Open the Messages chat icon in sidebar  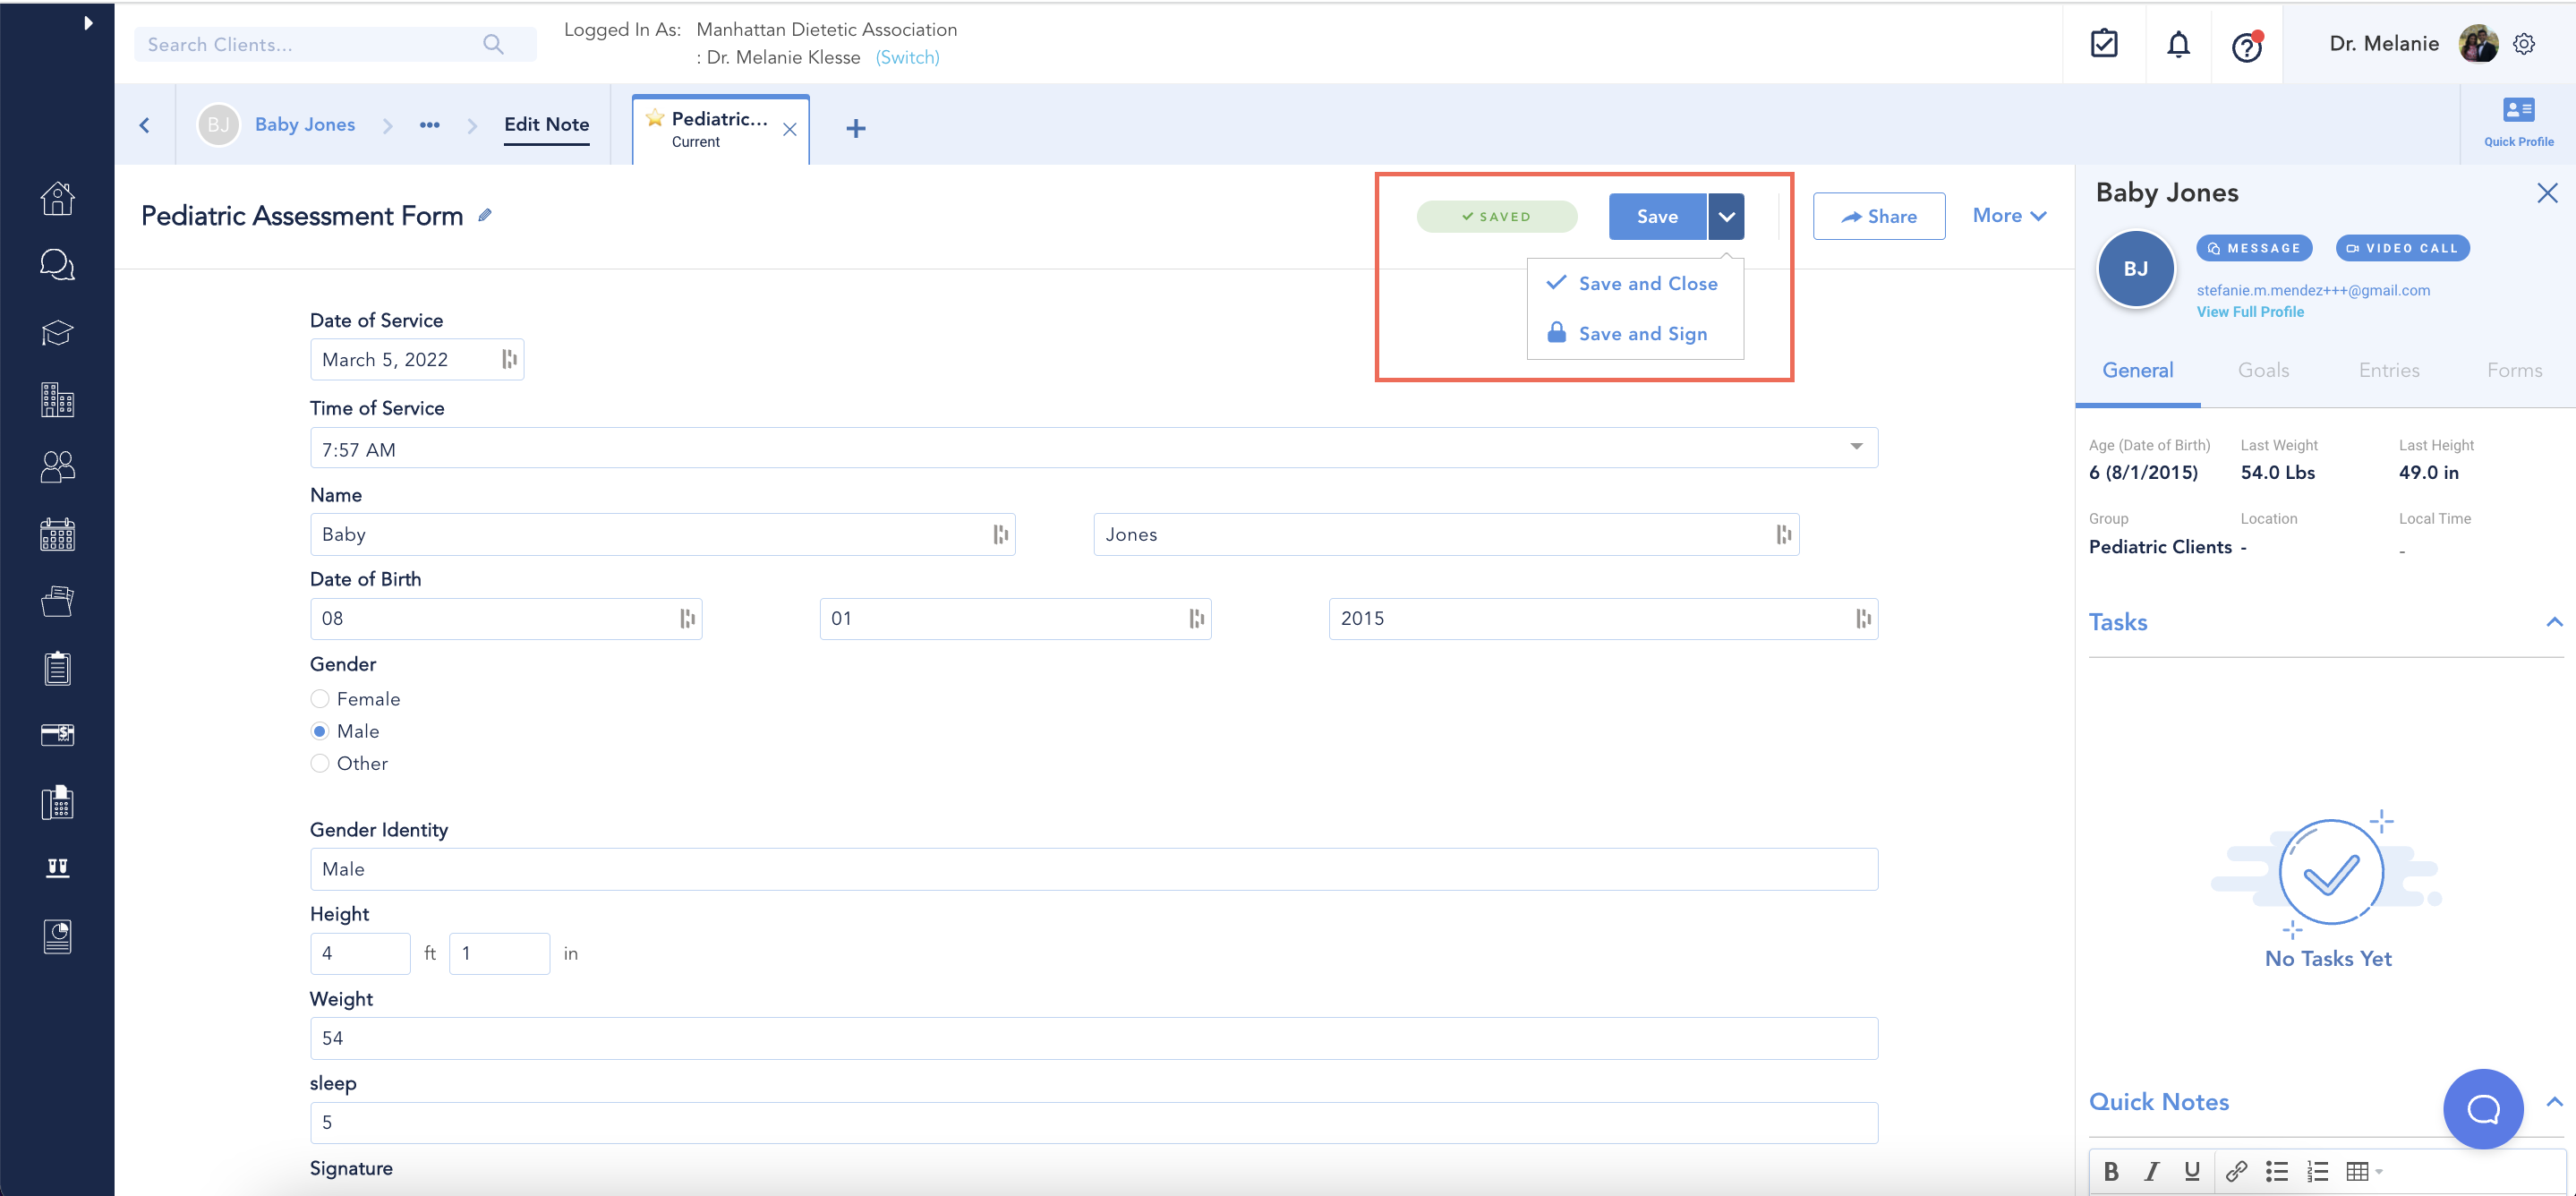pyautogui.click(x=57, y=265)
